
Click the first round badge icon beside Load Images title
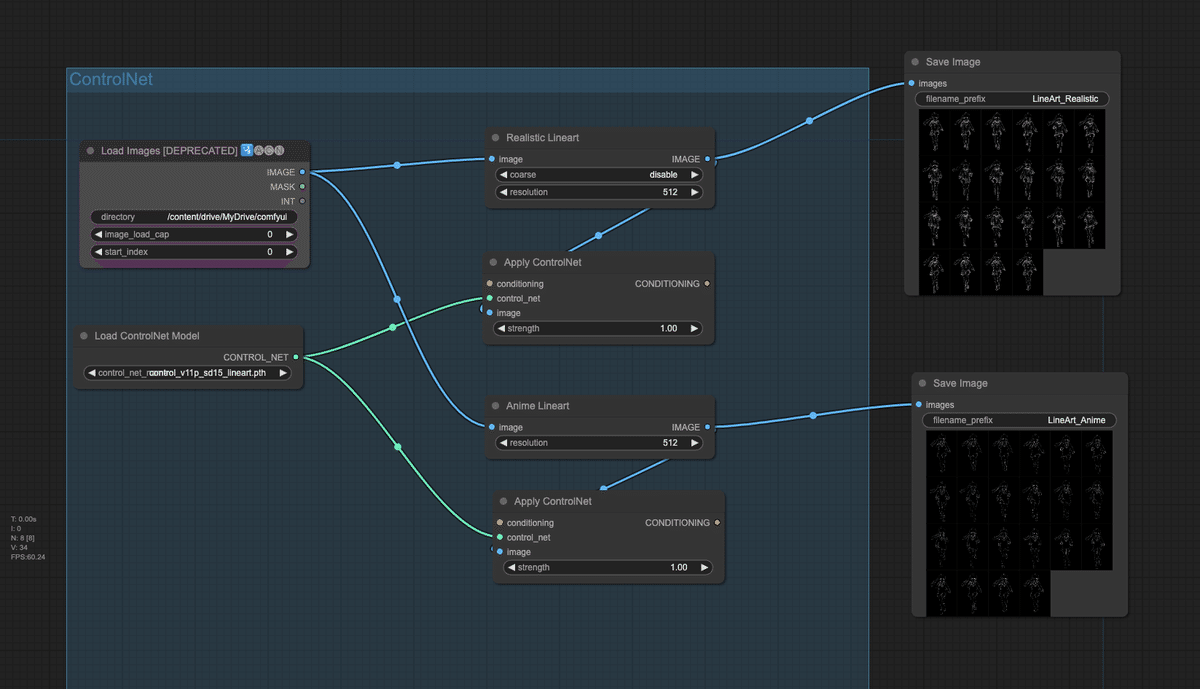(257, 151)
